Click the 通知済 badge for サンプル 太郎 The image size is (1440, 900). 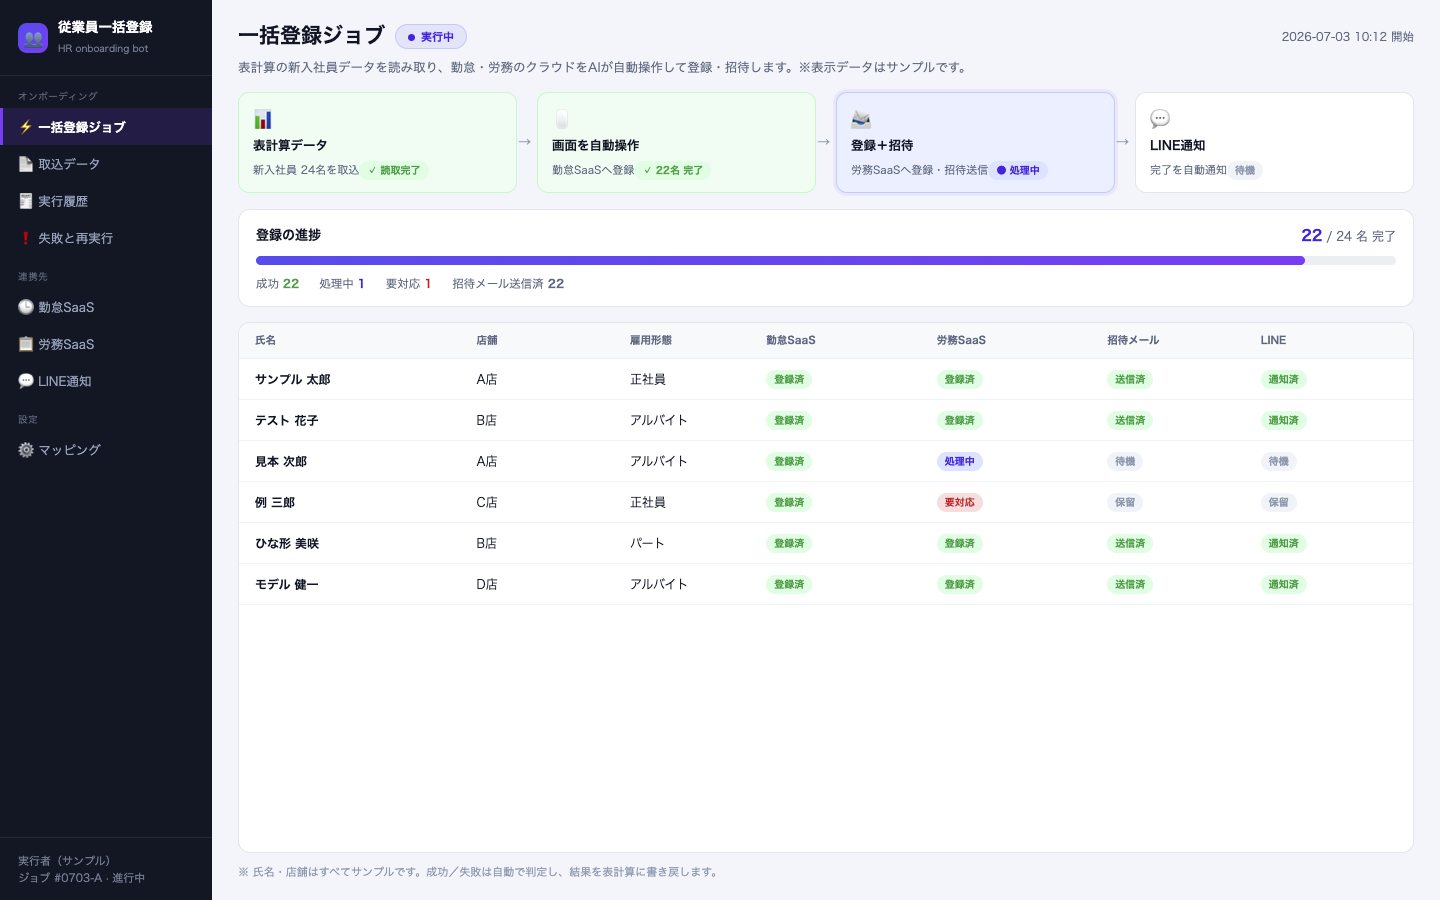coord(1284,379)
